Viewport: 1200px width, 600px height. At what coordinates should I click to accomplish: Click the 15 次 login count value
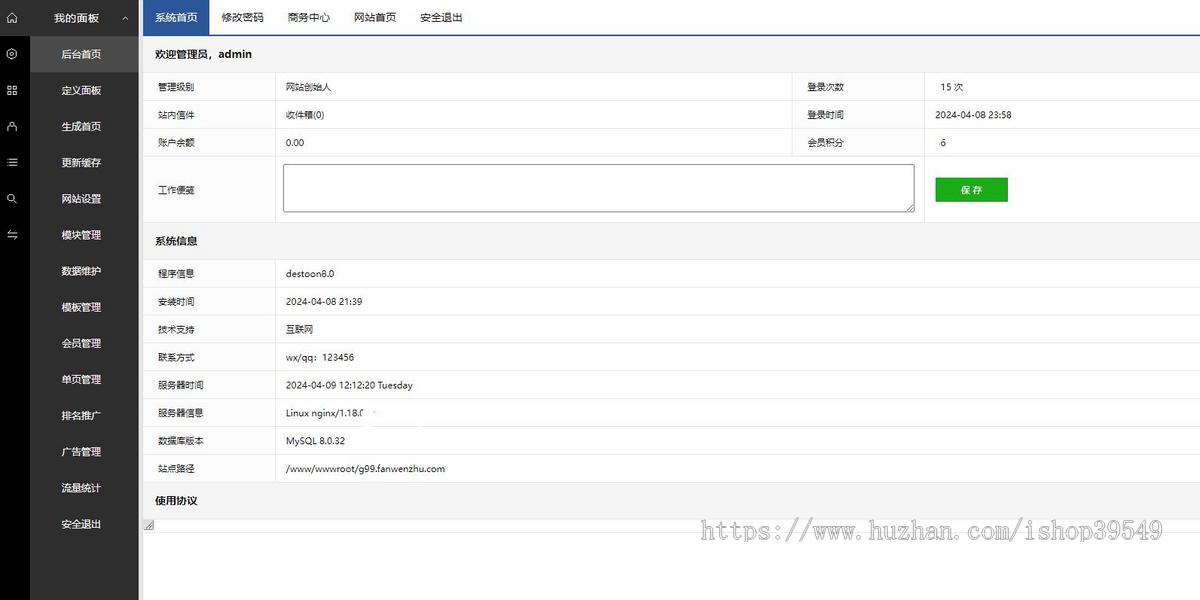[951, 87]
